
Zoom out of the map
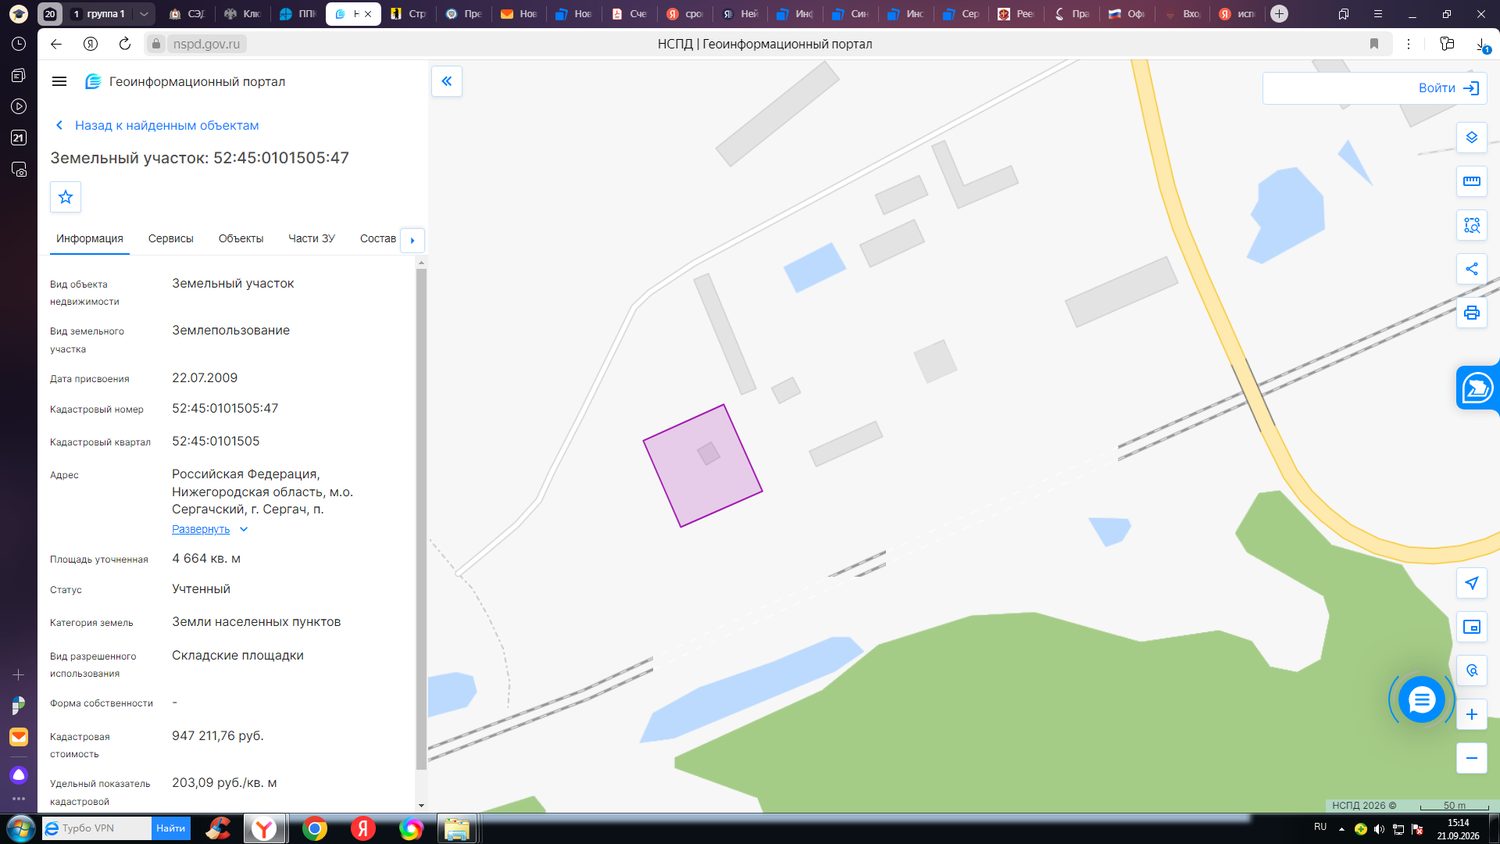[x=1471, y=758]
